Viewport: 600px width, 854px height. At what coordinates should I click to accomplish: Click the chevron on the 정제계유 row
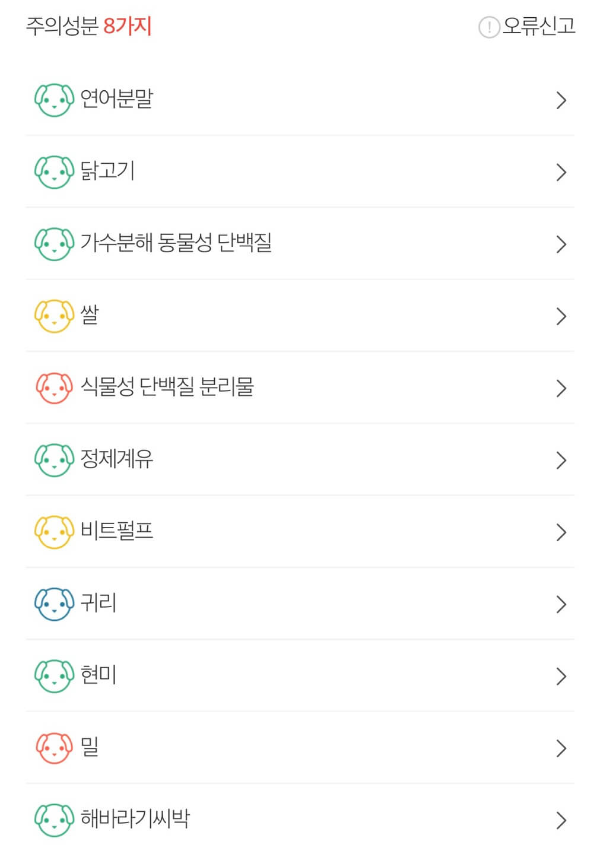pyautogui.click(x=561, y=460)
